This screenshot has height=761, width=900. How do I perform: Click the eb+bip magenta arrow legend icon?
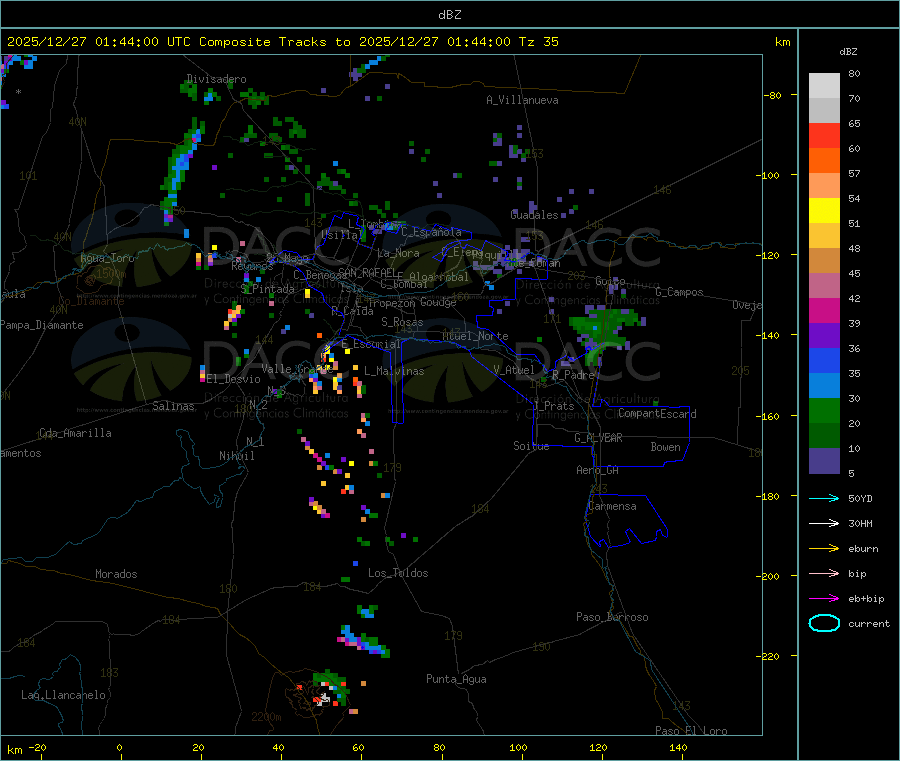click(x=824, y=599)
